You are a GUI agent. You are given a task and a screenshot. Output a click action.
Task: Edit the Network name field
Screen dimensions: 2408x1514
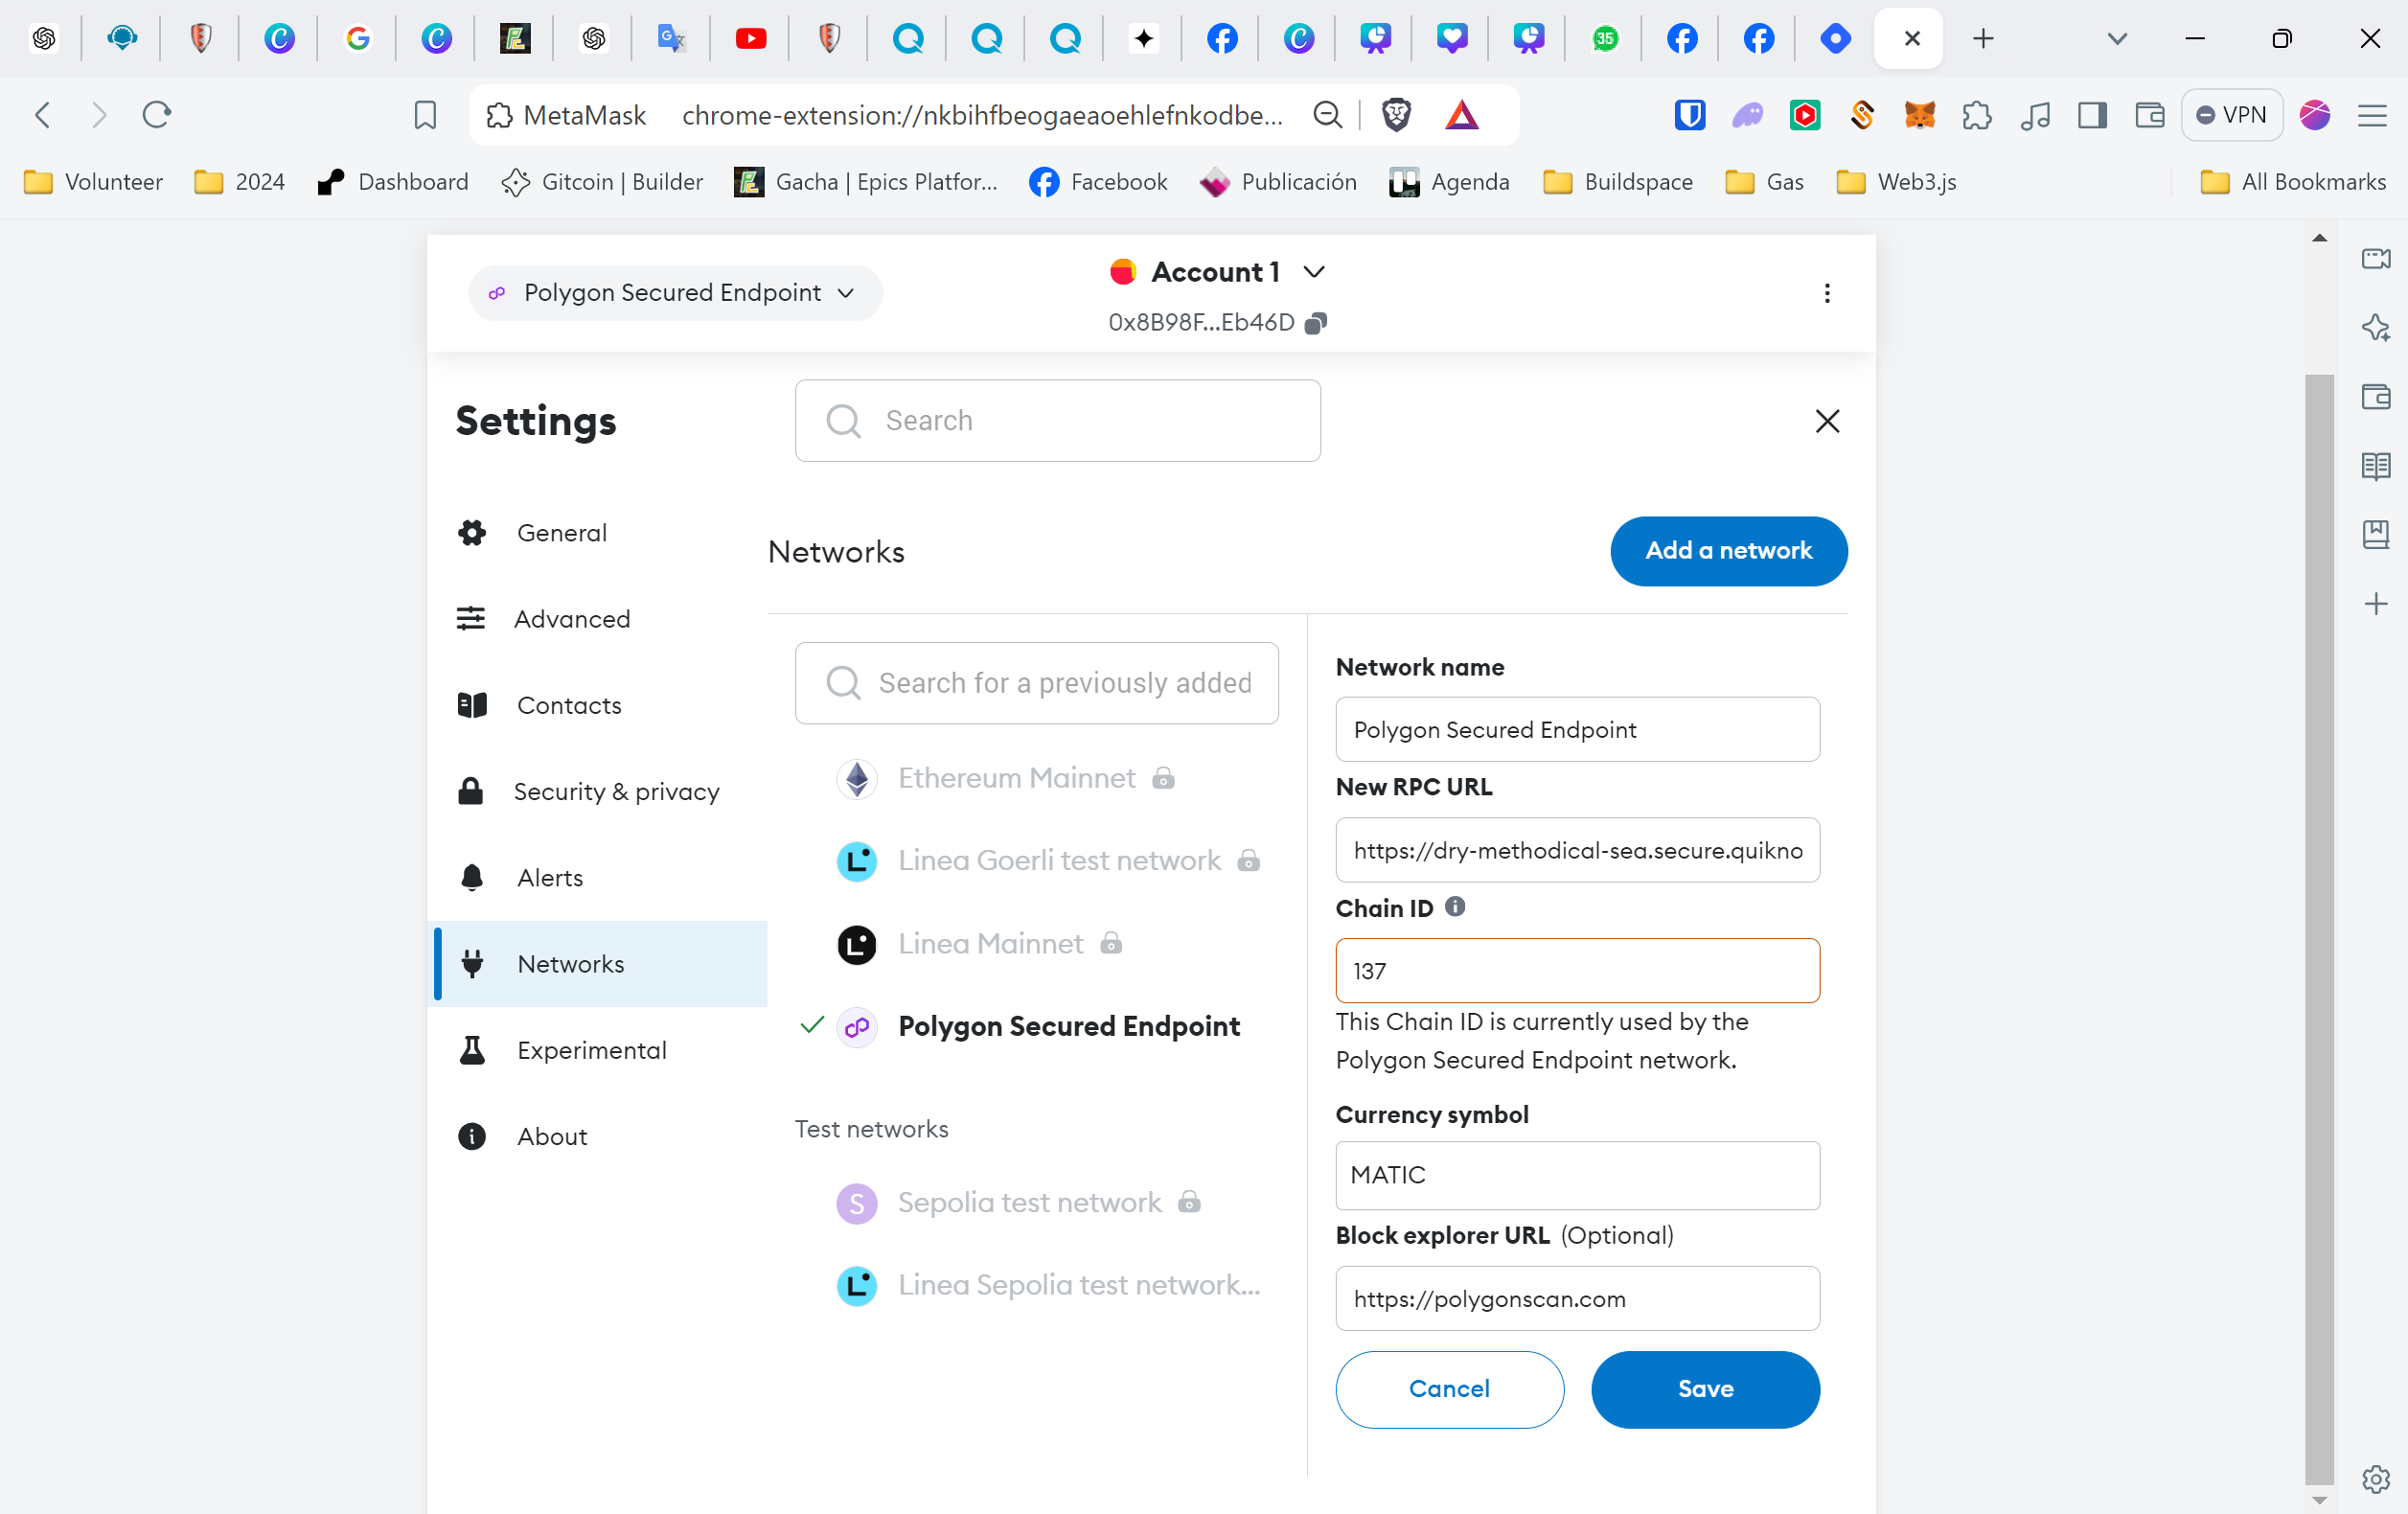1577,729
